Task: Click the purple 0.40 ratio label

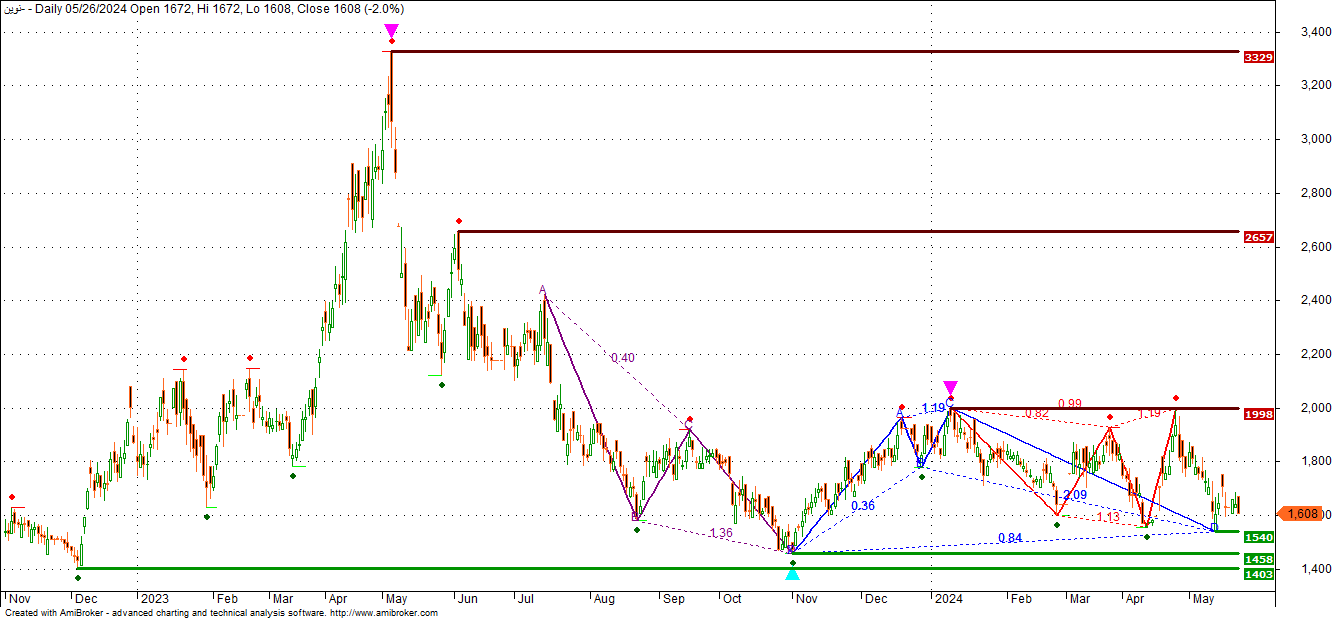Action: 622,357
